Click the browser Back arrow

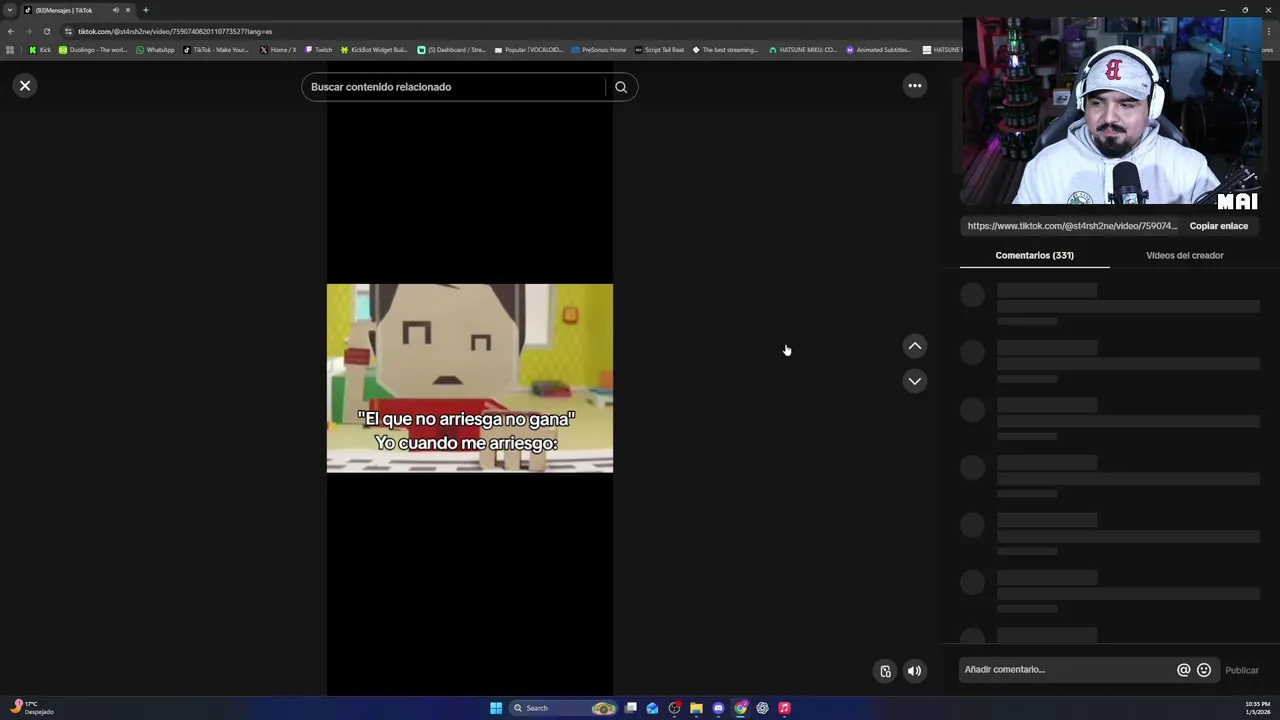point(11,31)
